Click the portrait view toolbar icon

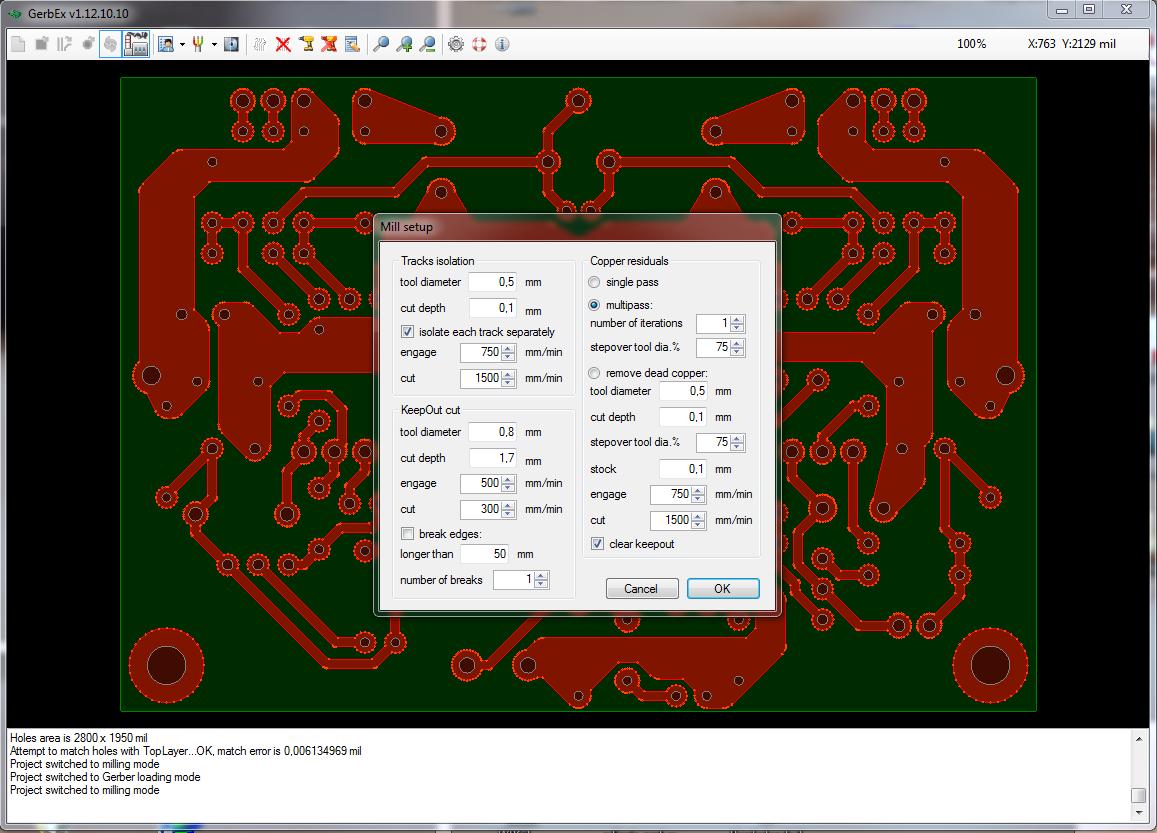(166, 44)
